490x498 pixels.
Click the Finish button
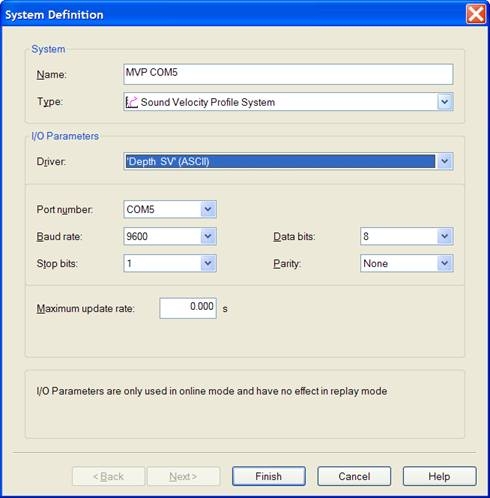269,476
